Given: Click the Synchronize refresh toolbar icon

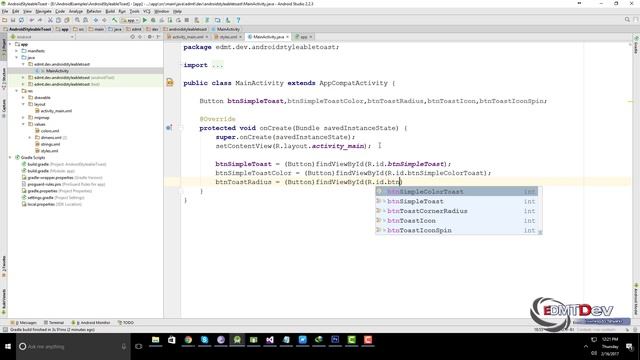Looking at the screenshot, I should 21,20.
